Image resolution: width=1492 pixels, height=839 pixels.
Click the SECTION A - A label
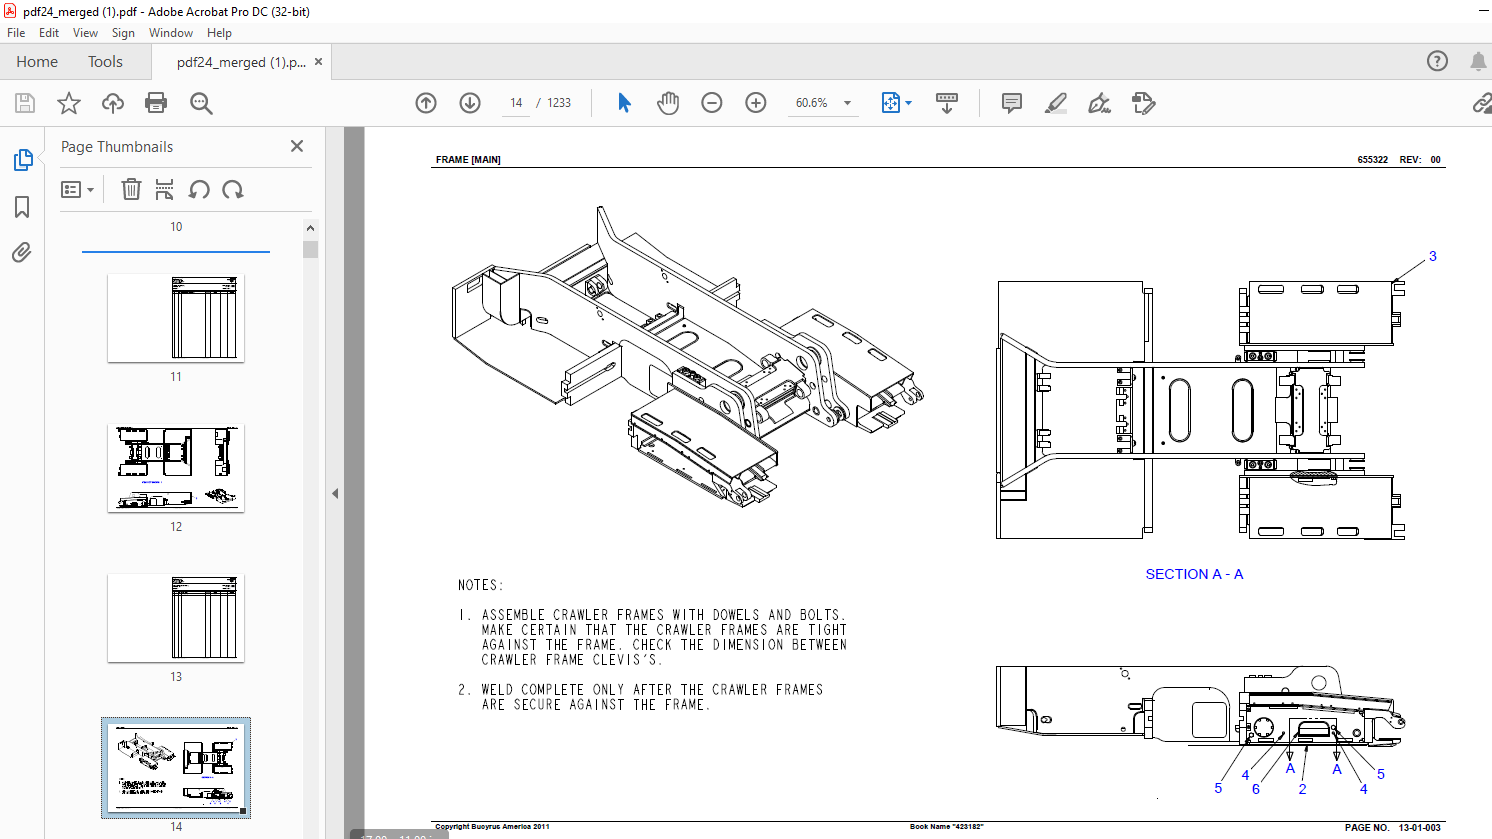1194,574
